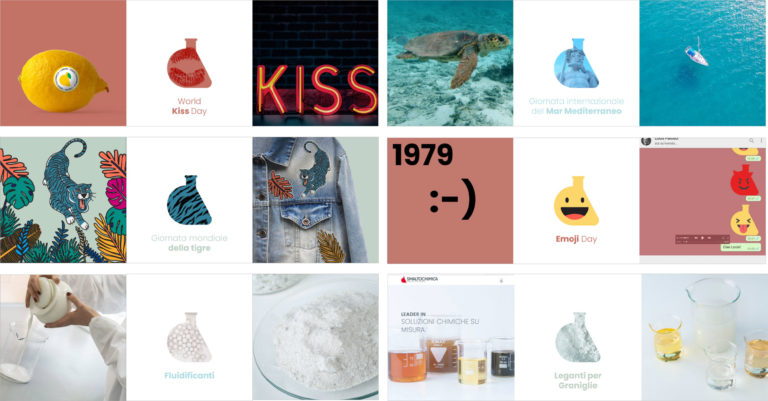Open the neon KISS sign image
Viewport: 768px width, 401px height.
pyautogui.click(x=315, y=63)
